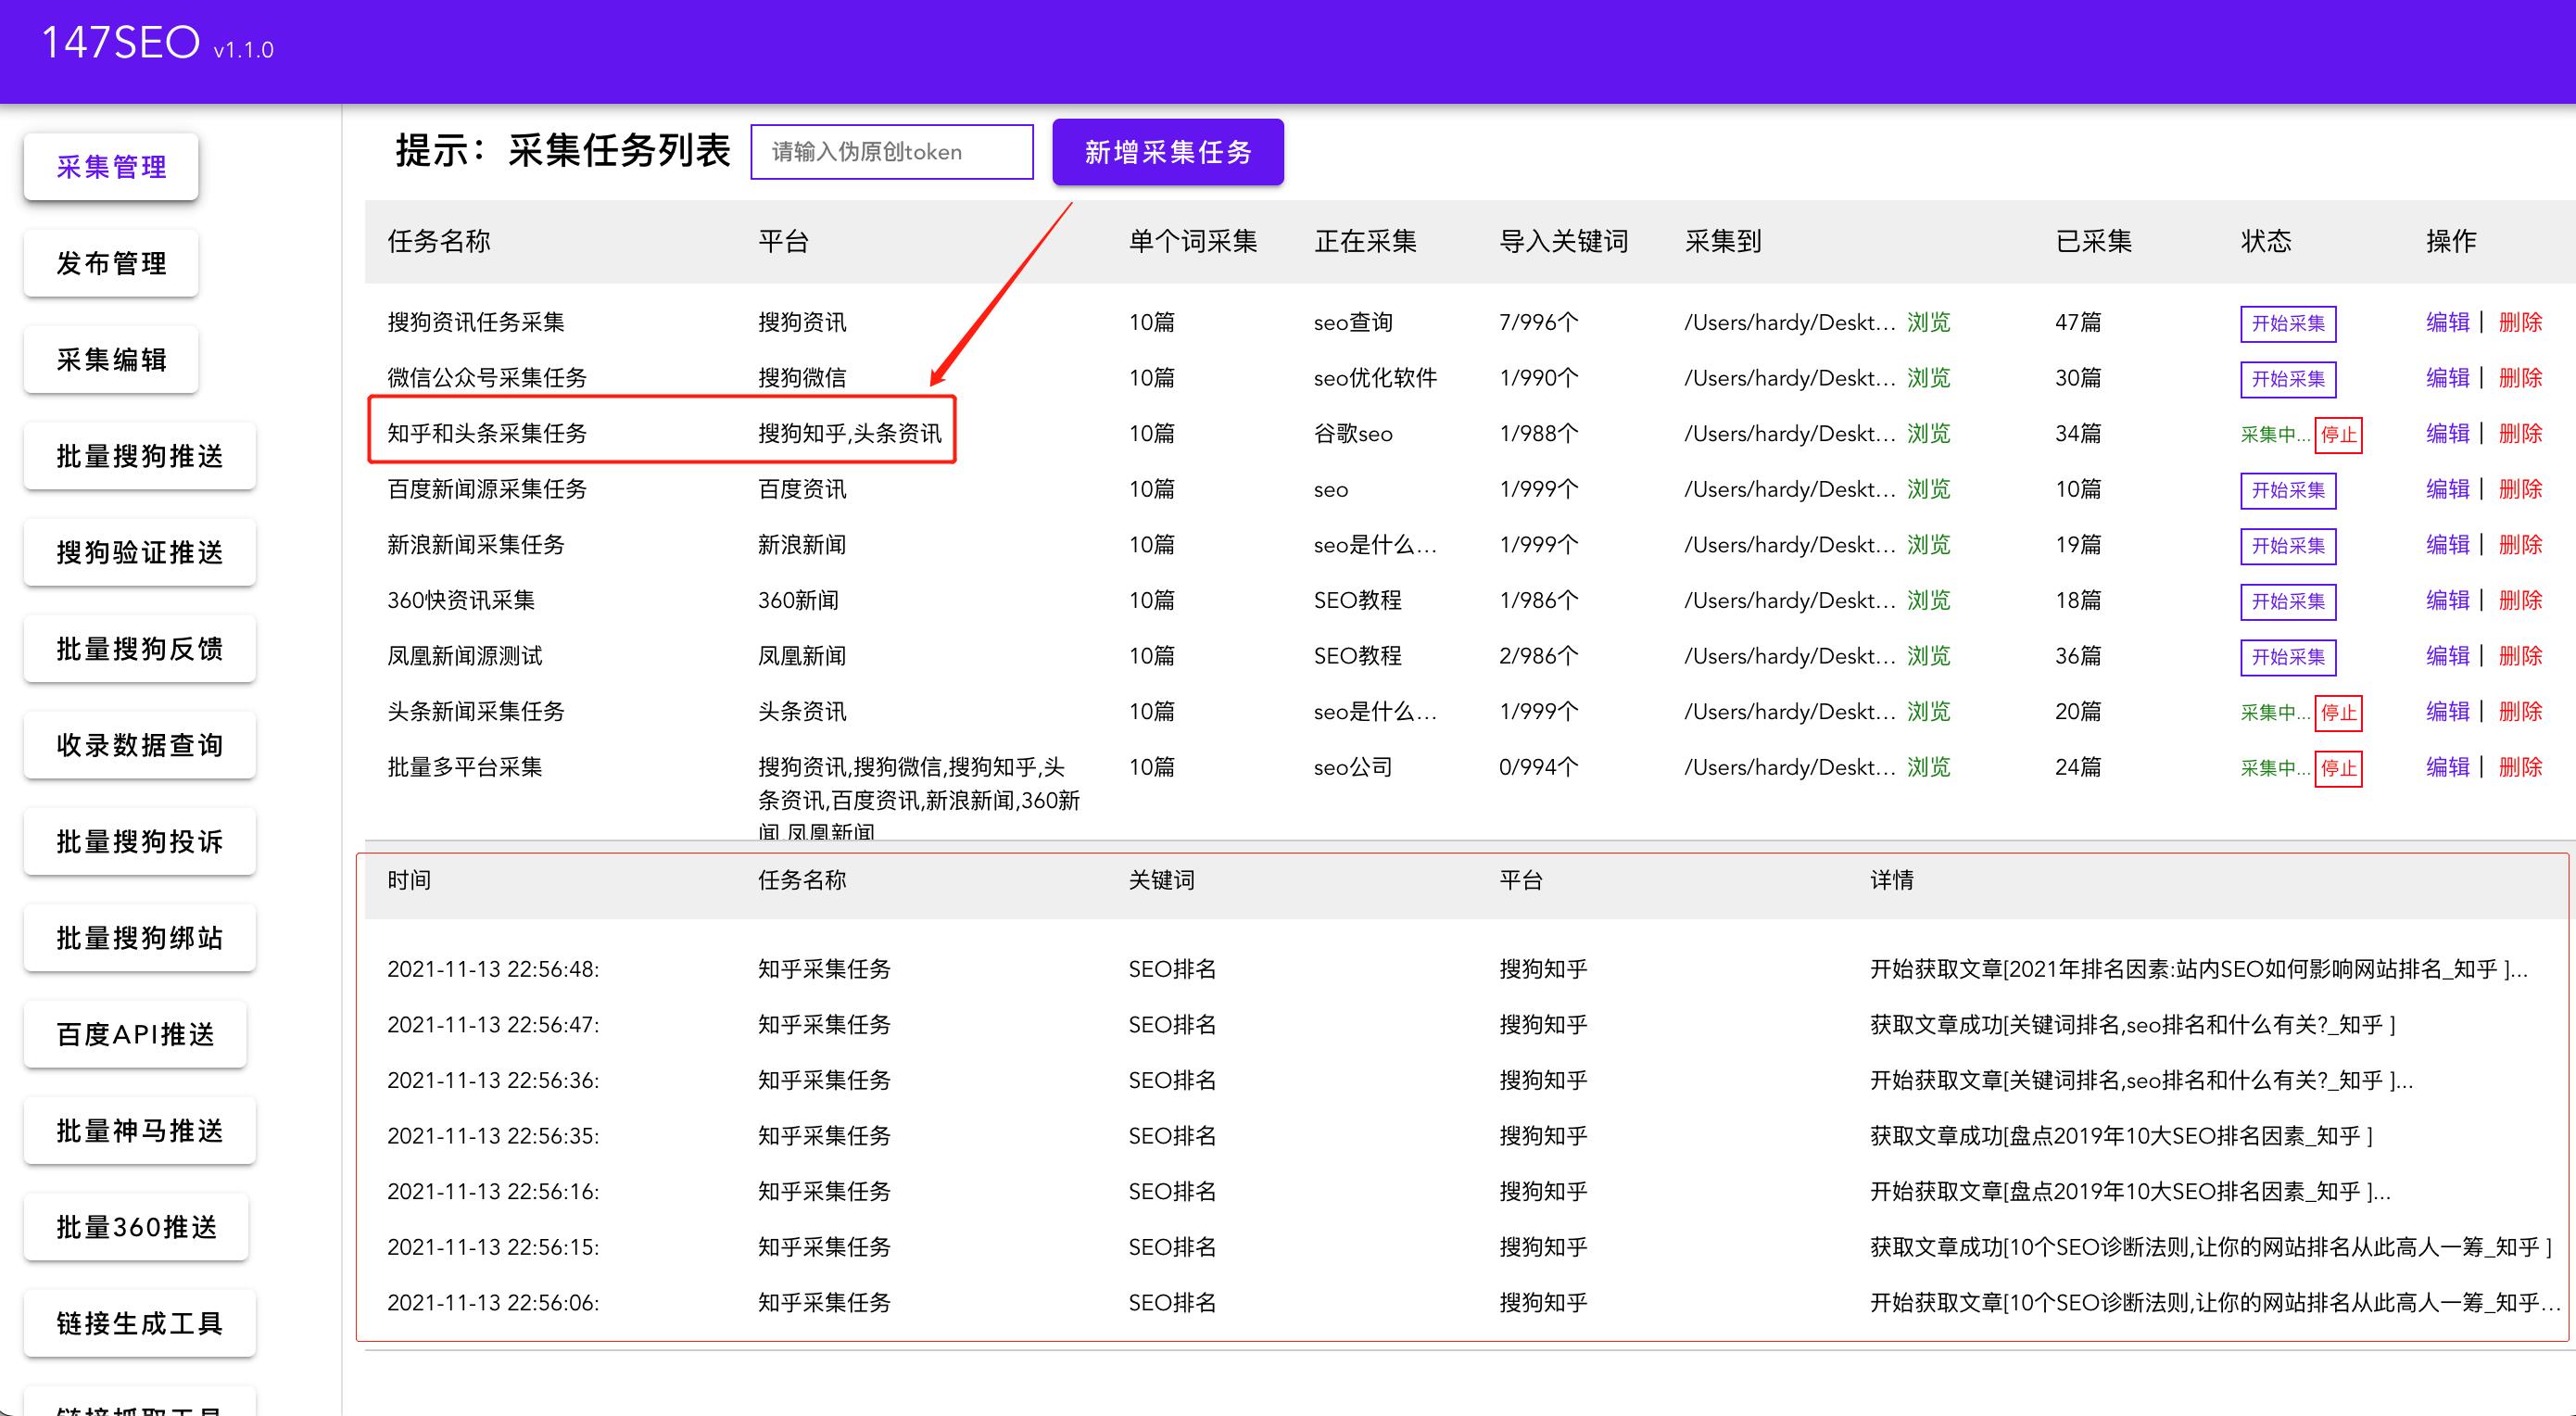Browse folder of 微信公众号采集任务
Image resolution: width=2576 pixels, height=1416 pixels.
click(x=1928, y=378)
